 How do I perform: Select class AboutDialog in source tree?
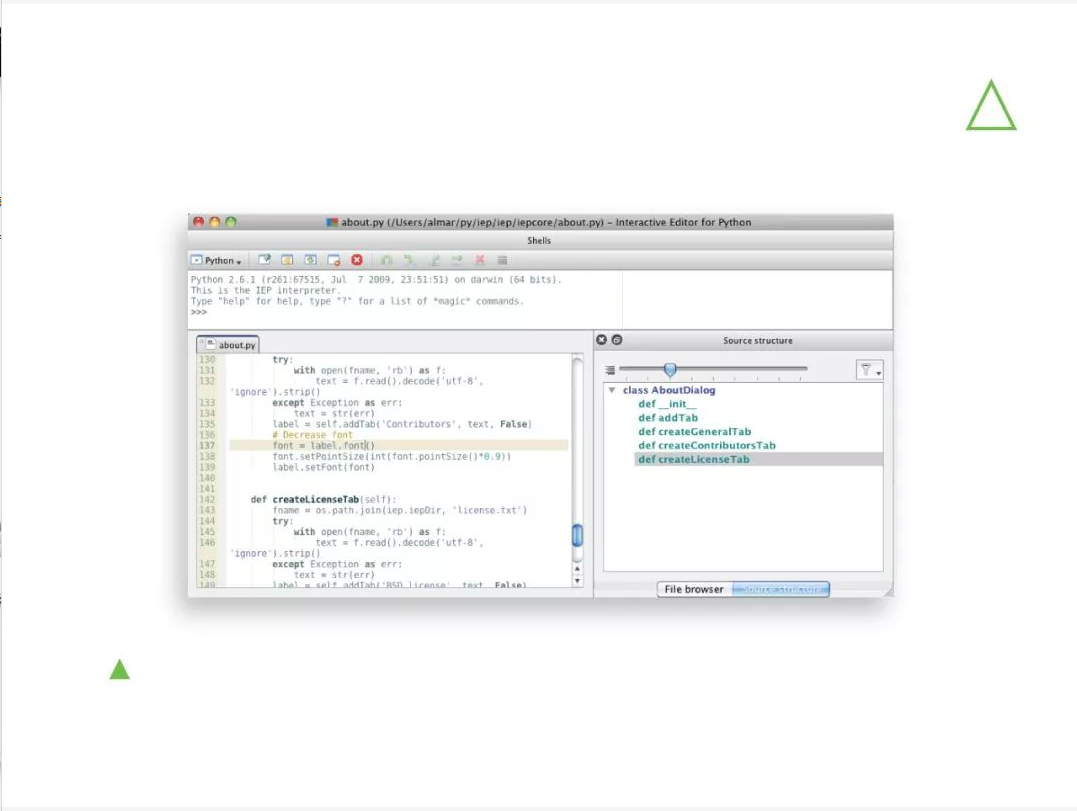[x=668, y=390]
